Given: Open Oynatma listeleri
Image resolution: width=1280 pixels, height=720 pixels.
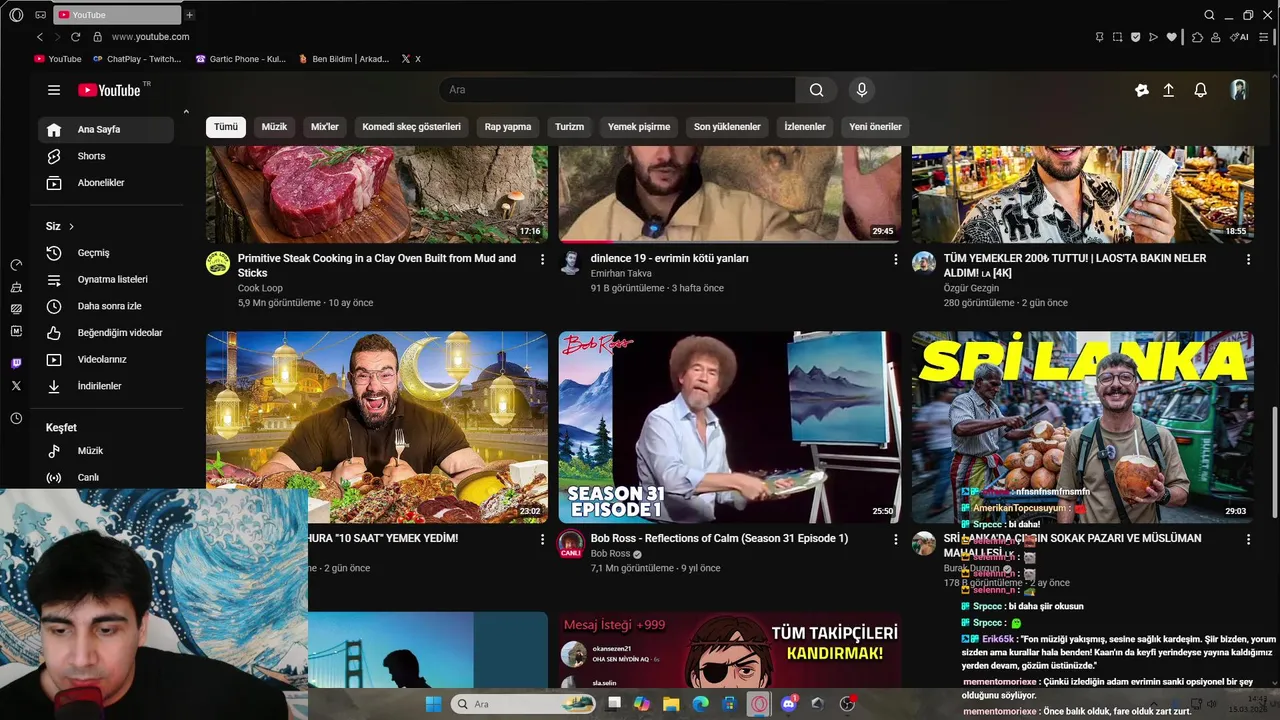Looking at the screenshot, I should coord(107,279).
